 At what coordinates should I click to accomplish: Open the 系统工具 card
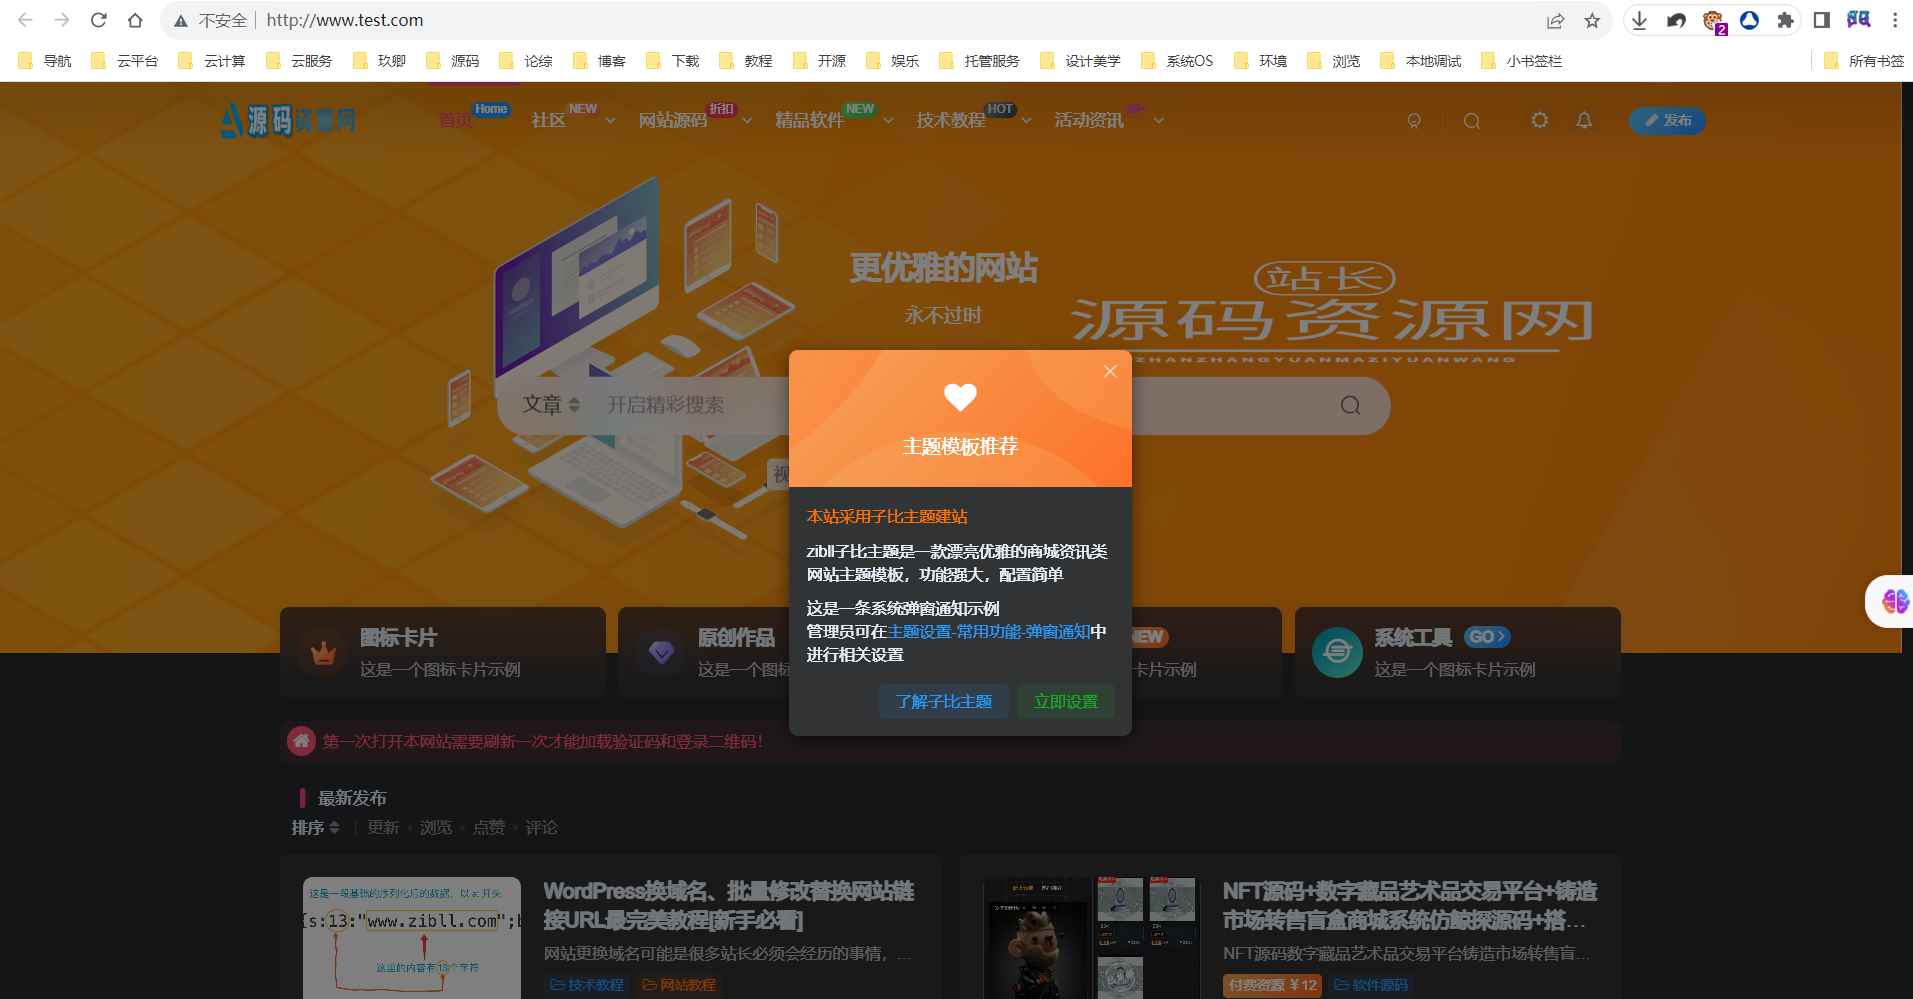[1457, 652]
